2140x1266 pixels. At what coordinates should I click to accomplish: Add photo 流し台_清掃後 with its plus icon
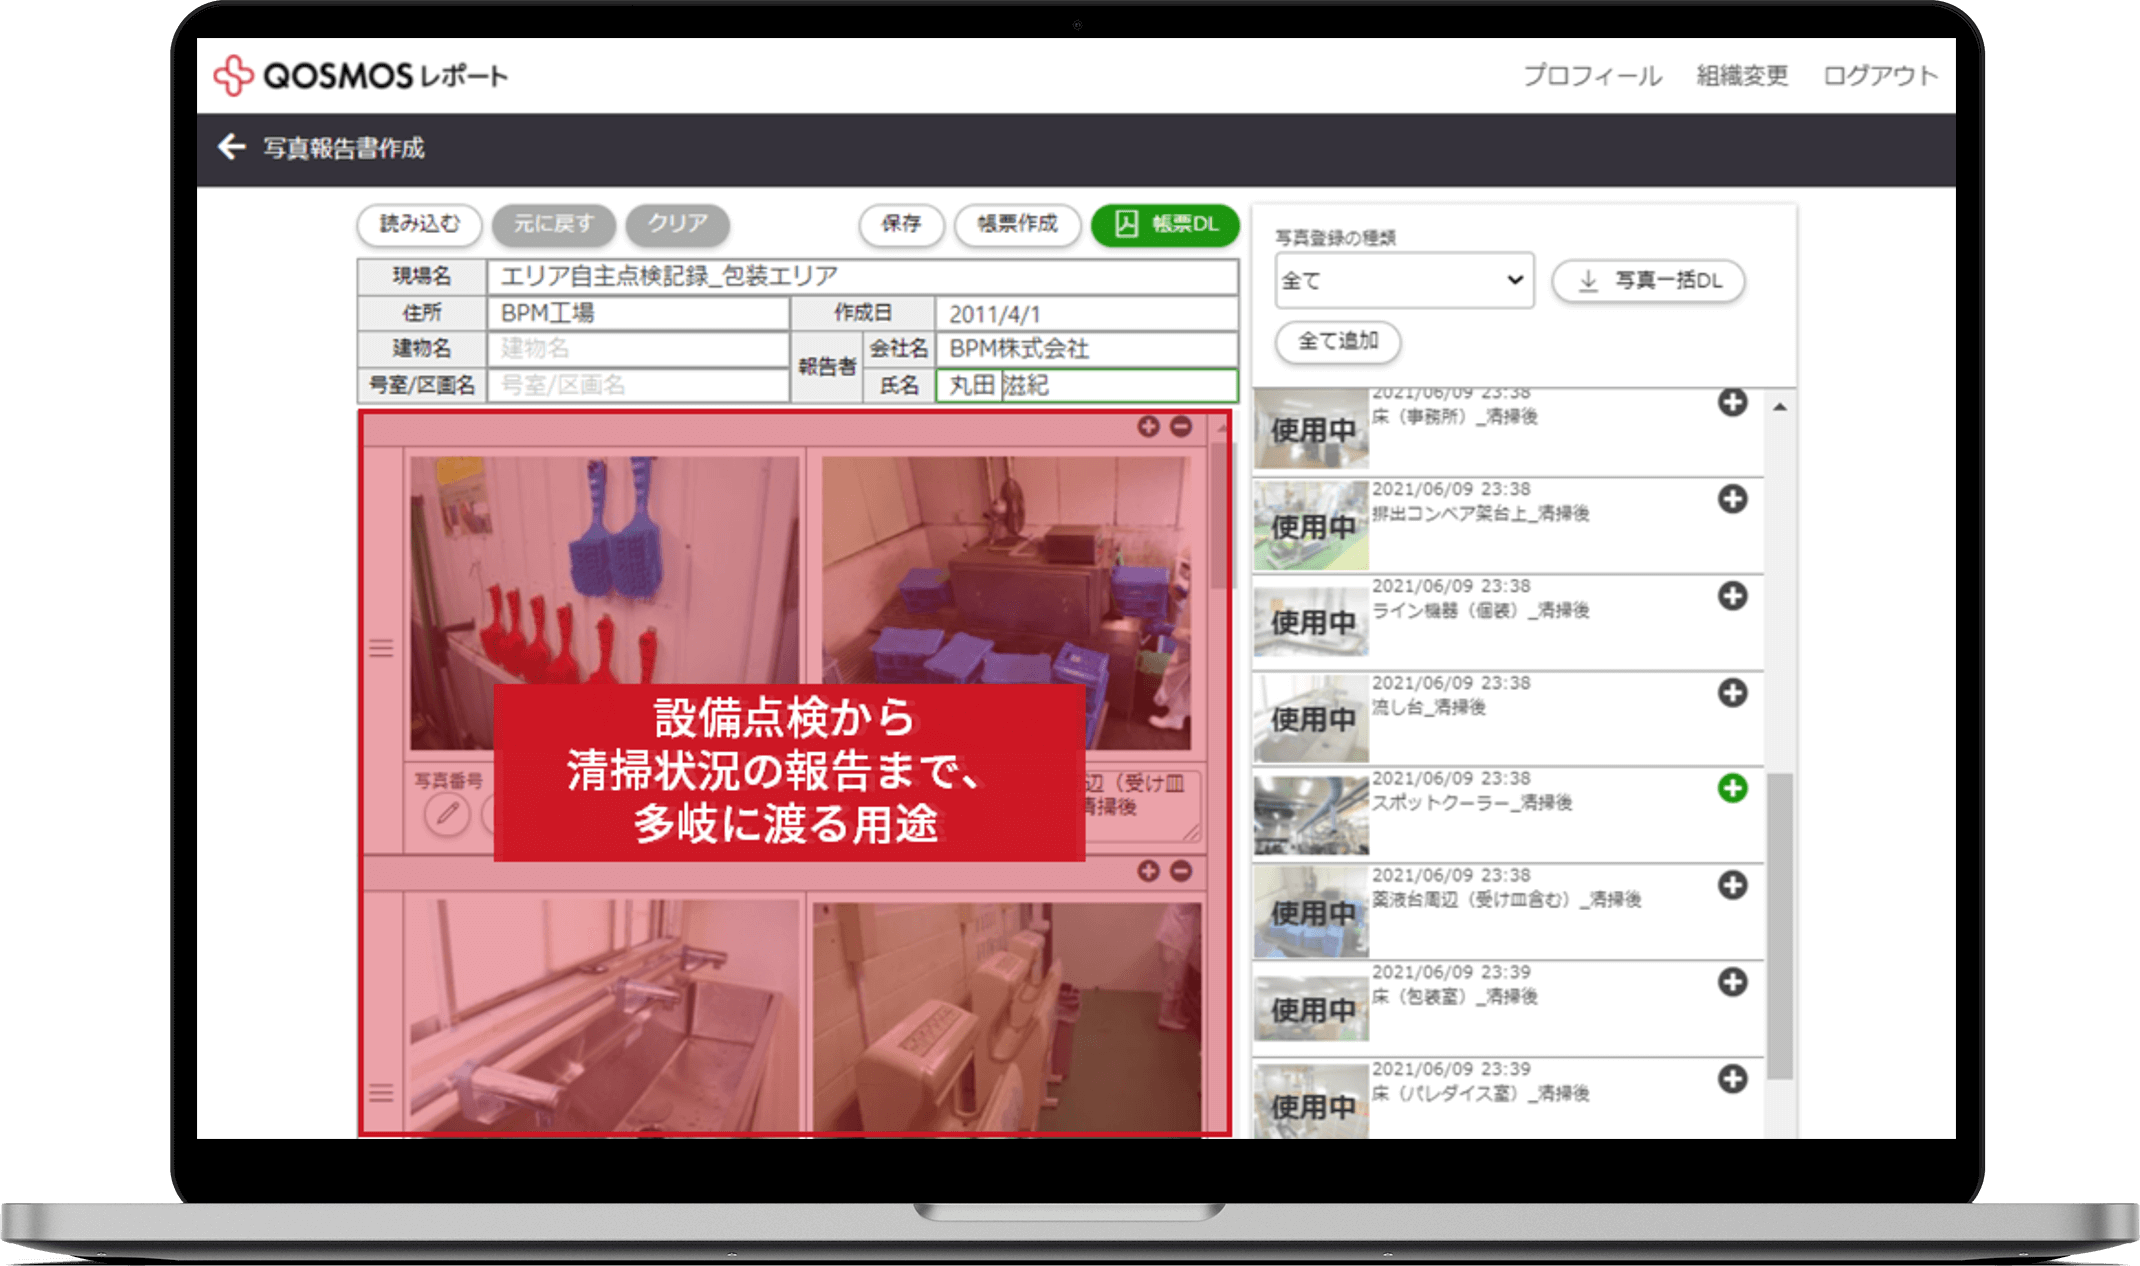click(x=1733, y=692)
